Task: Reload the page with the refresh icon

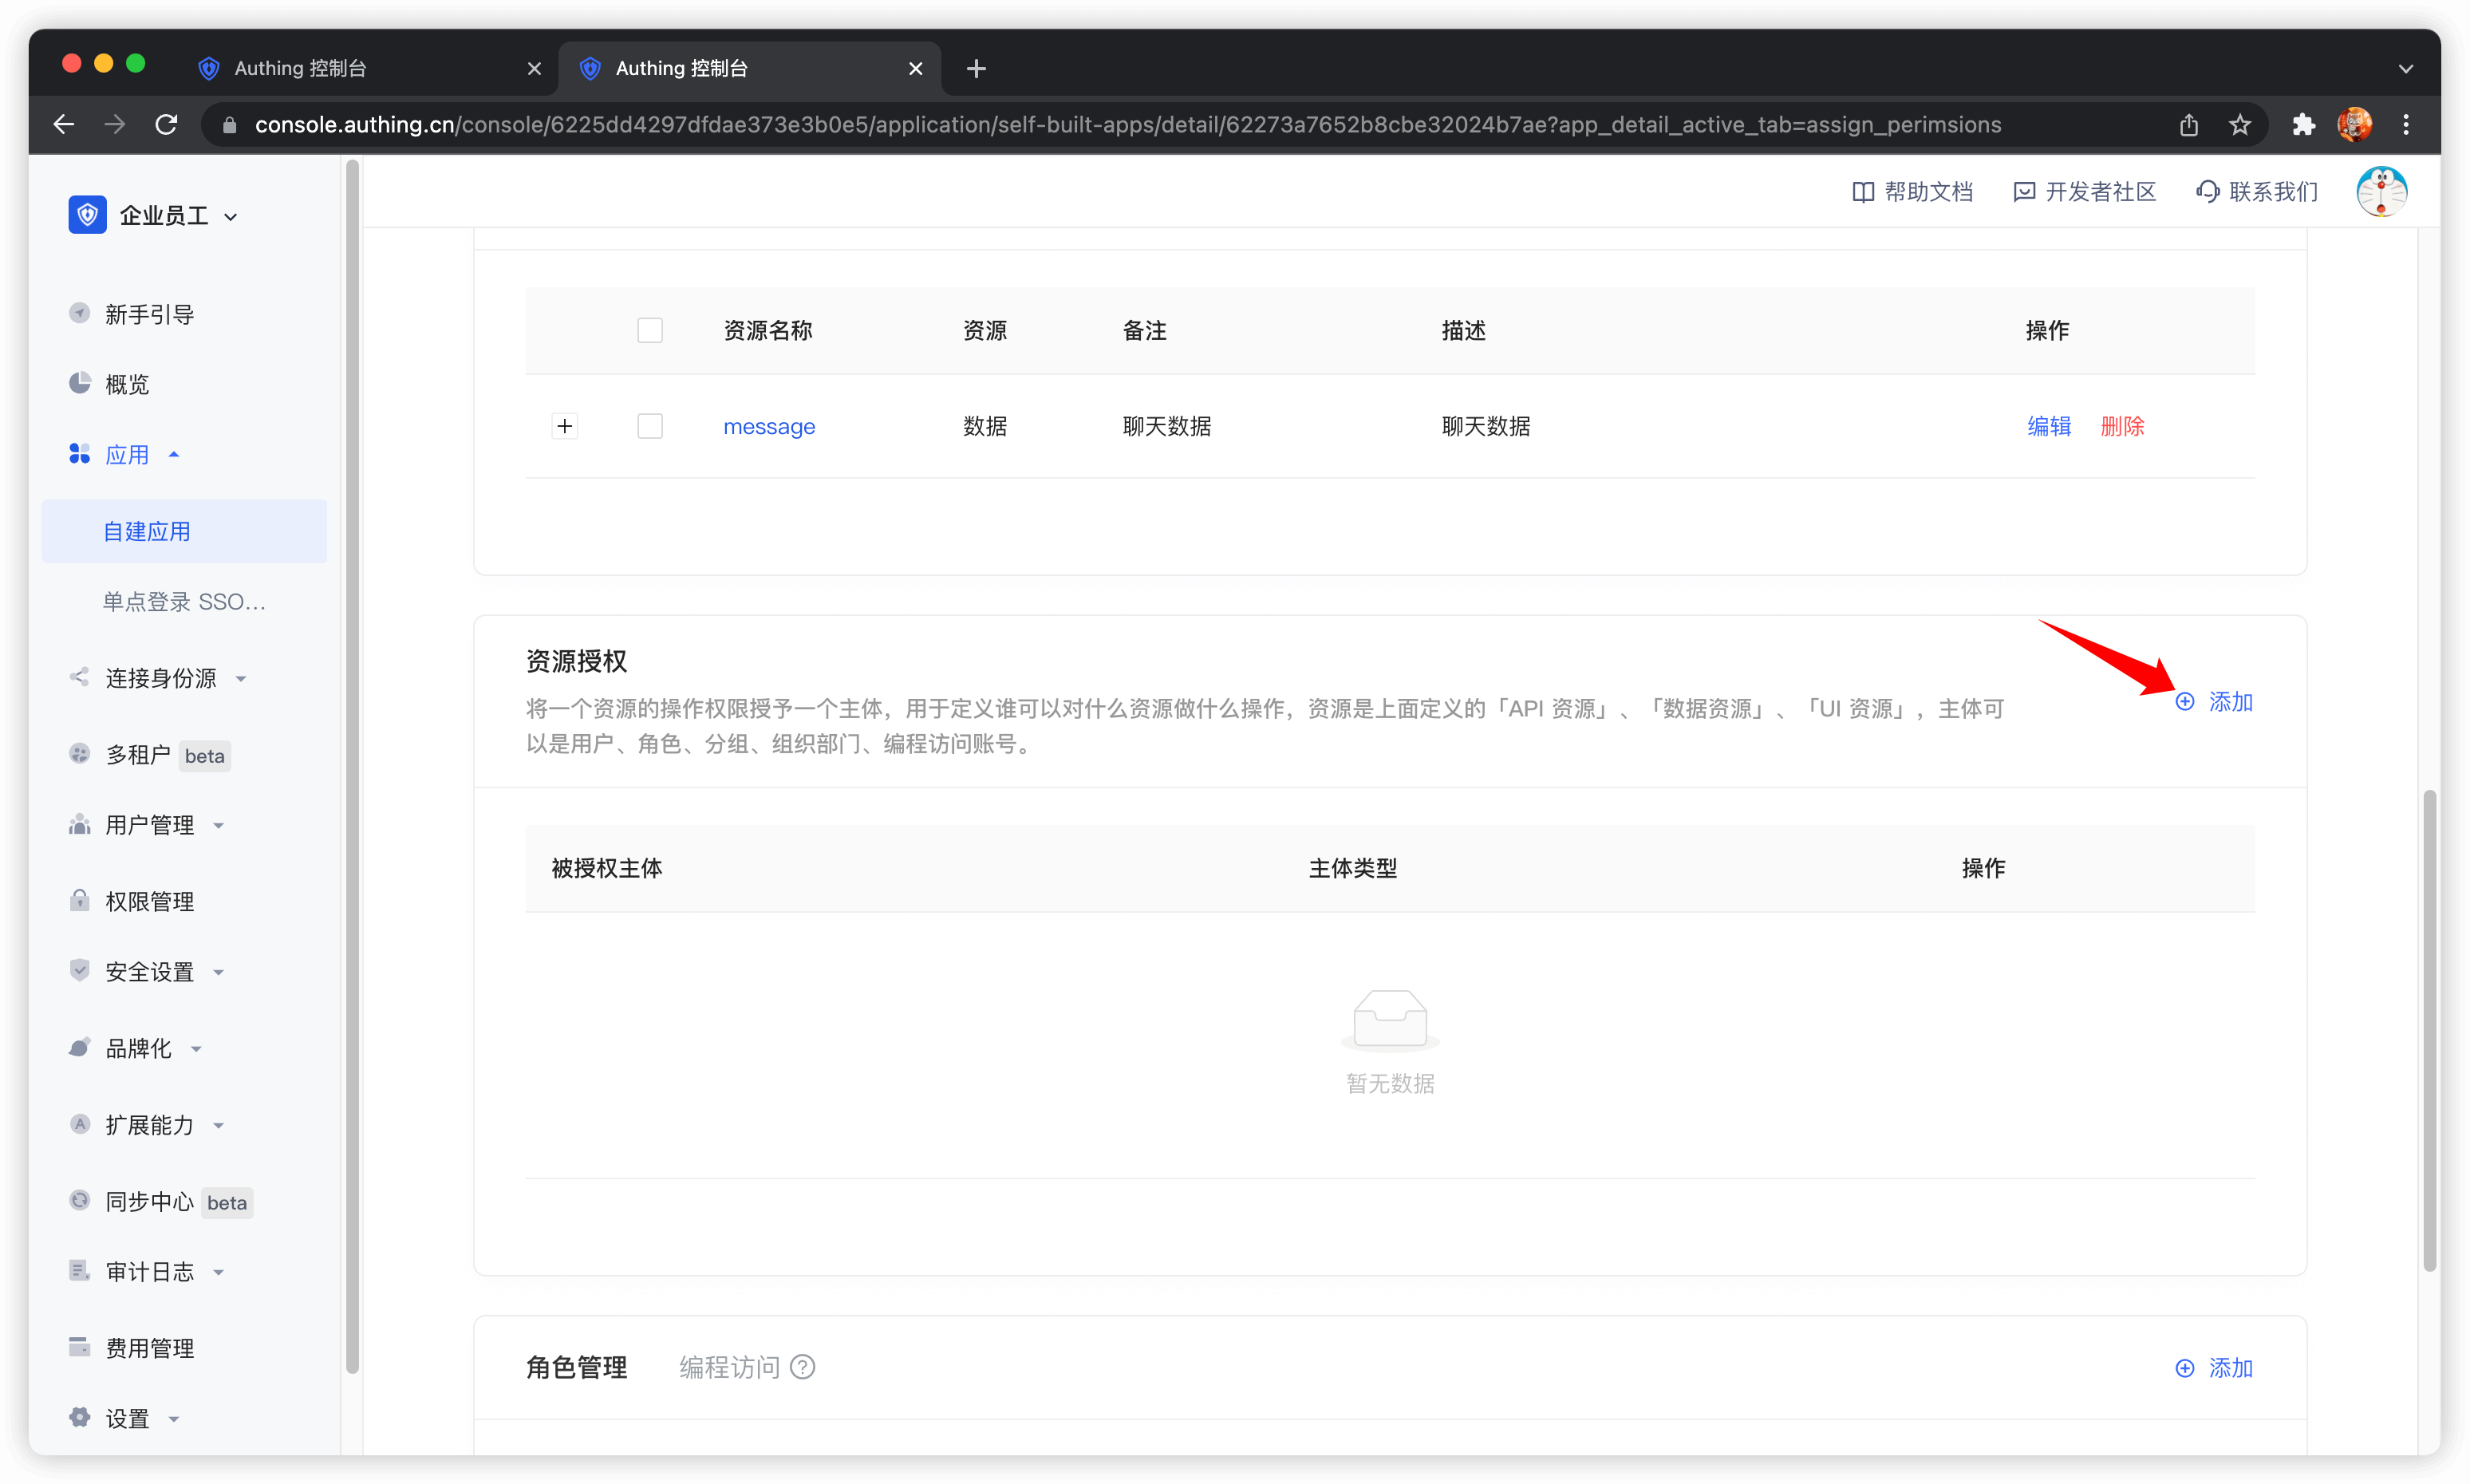Action: coord(166,124)
